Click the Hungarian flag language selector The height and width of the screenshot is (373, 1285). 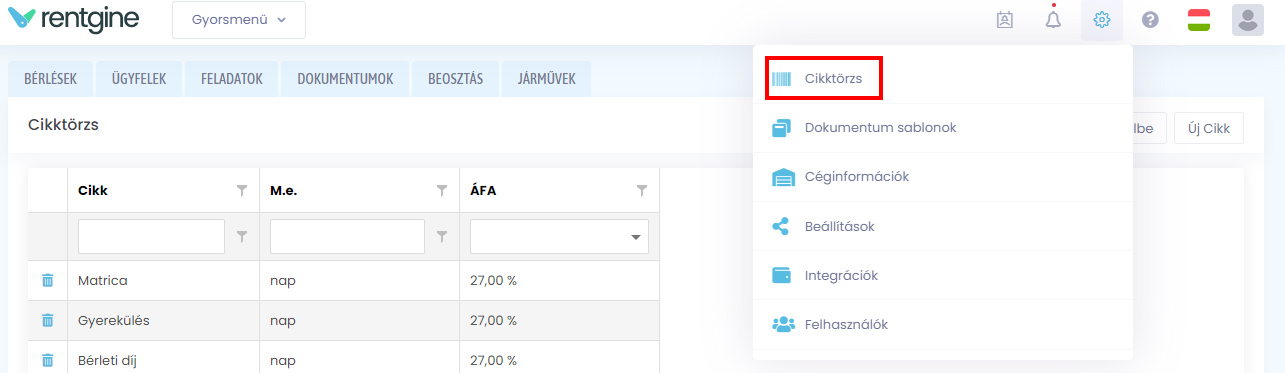[1199, 20]
